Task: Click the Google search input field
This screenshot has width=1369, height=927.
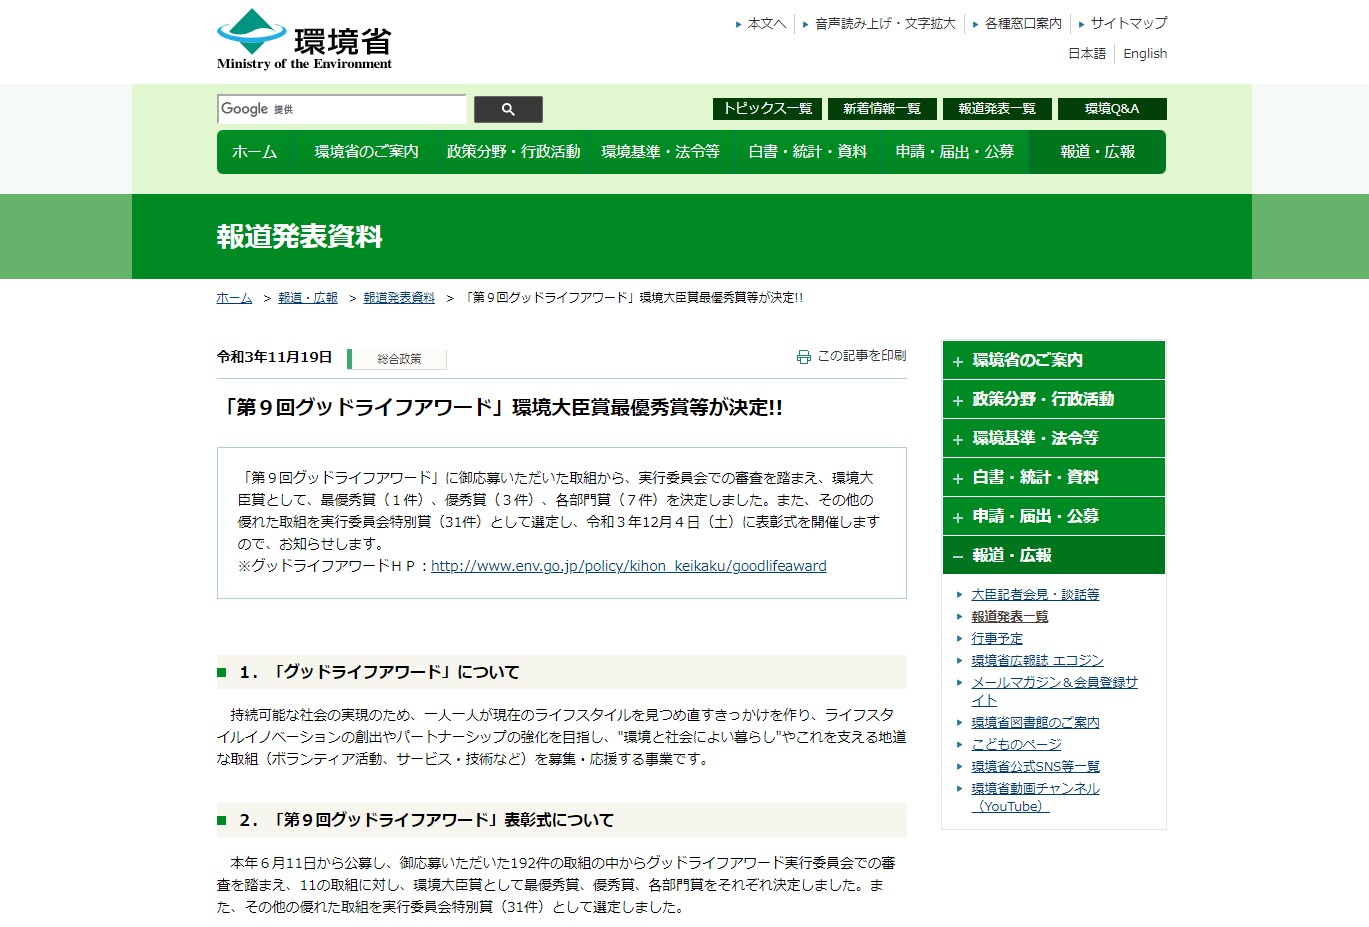Action: [342, 109]
